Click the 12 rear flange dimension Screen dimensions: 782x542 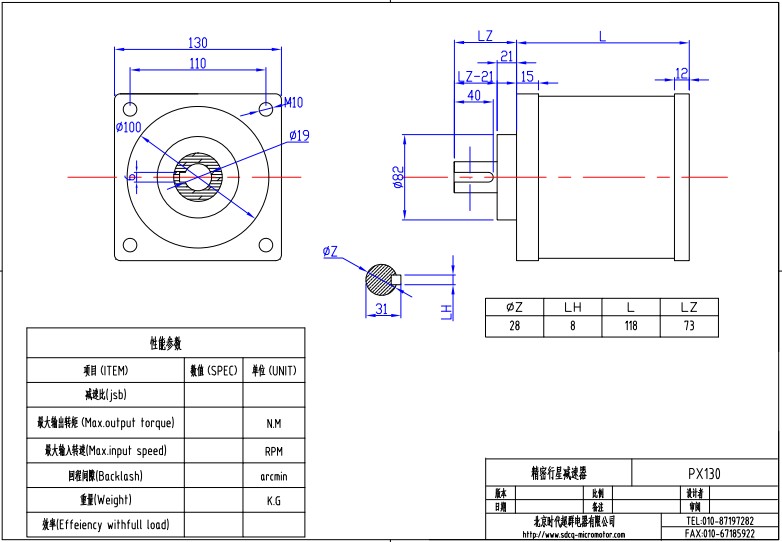click(x=682, y=73)
